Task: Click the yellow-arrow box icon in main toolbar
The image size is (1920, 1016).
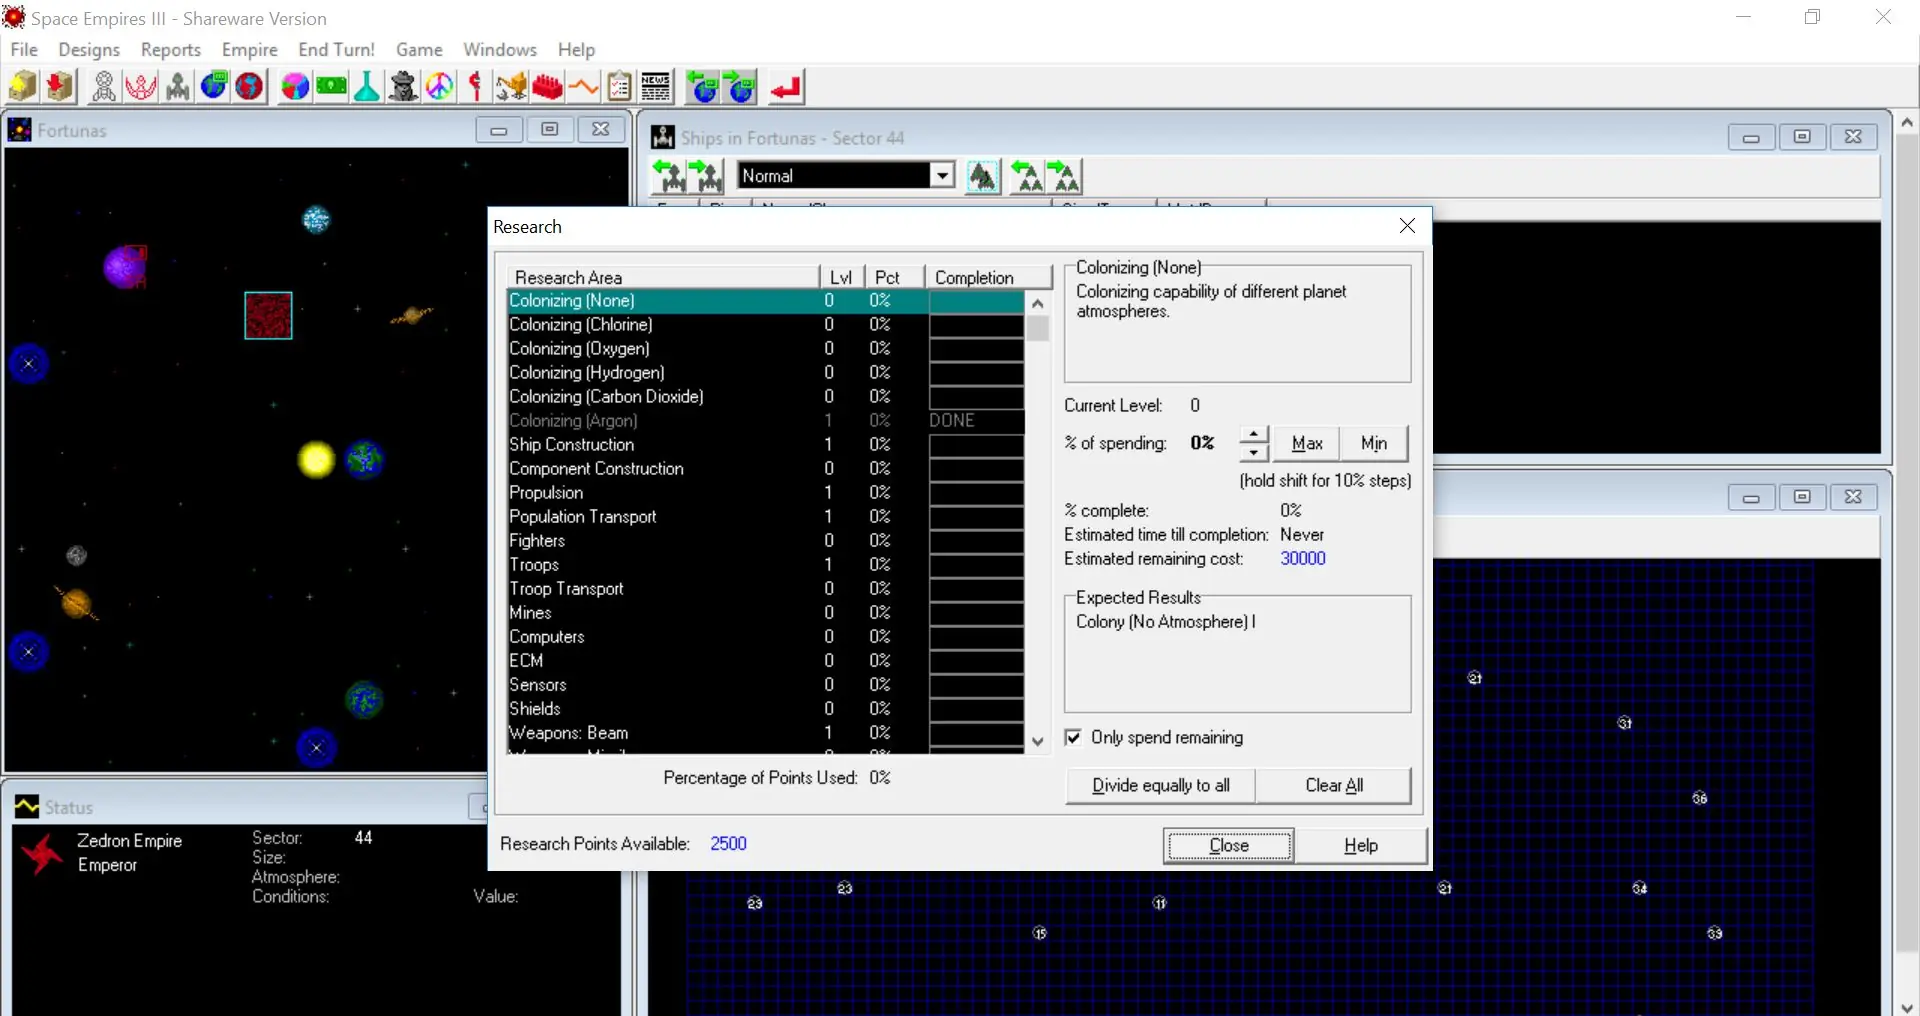Action: point(22,87)
